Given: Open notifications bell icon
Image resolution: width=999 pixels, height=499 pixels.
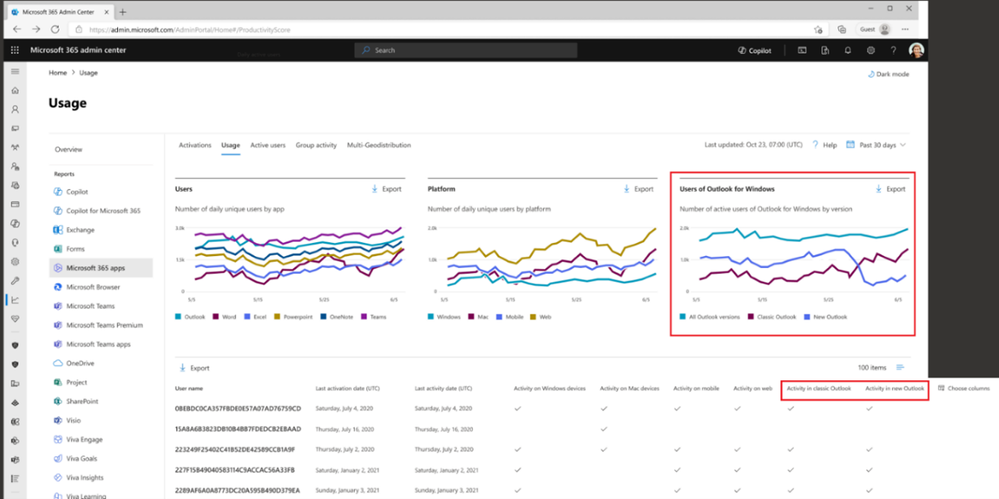Looking at the screenshot, I should pos(848,50).
